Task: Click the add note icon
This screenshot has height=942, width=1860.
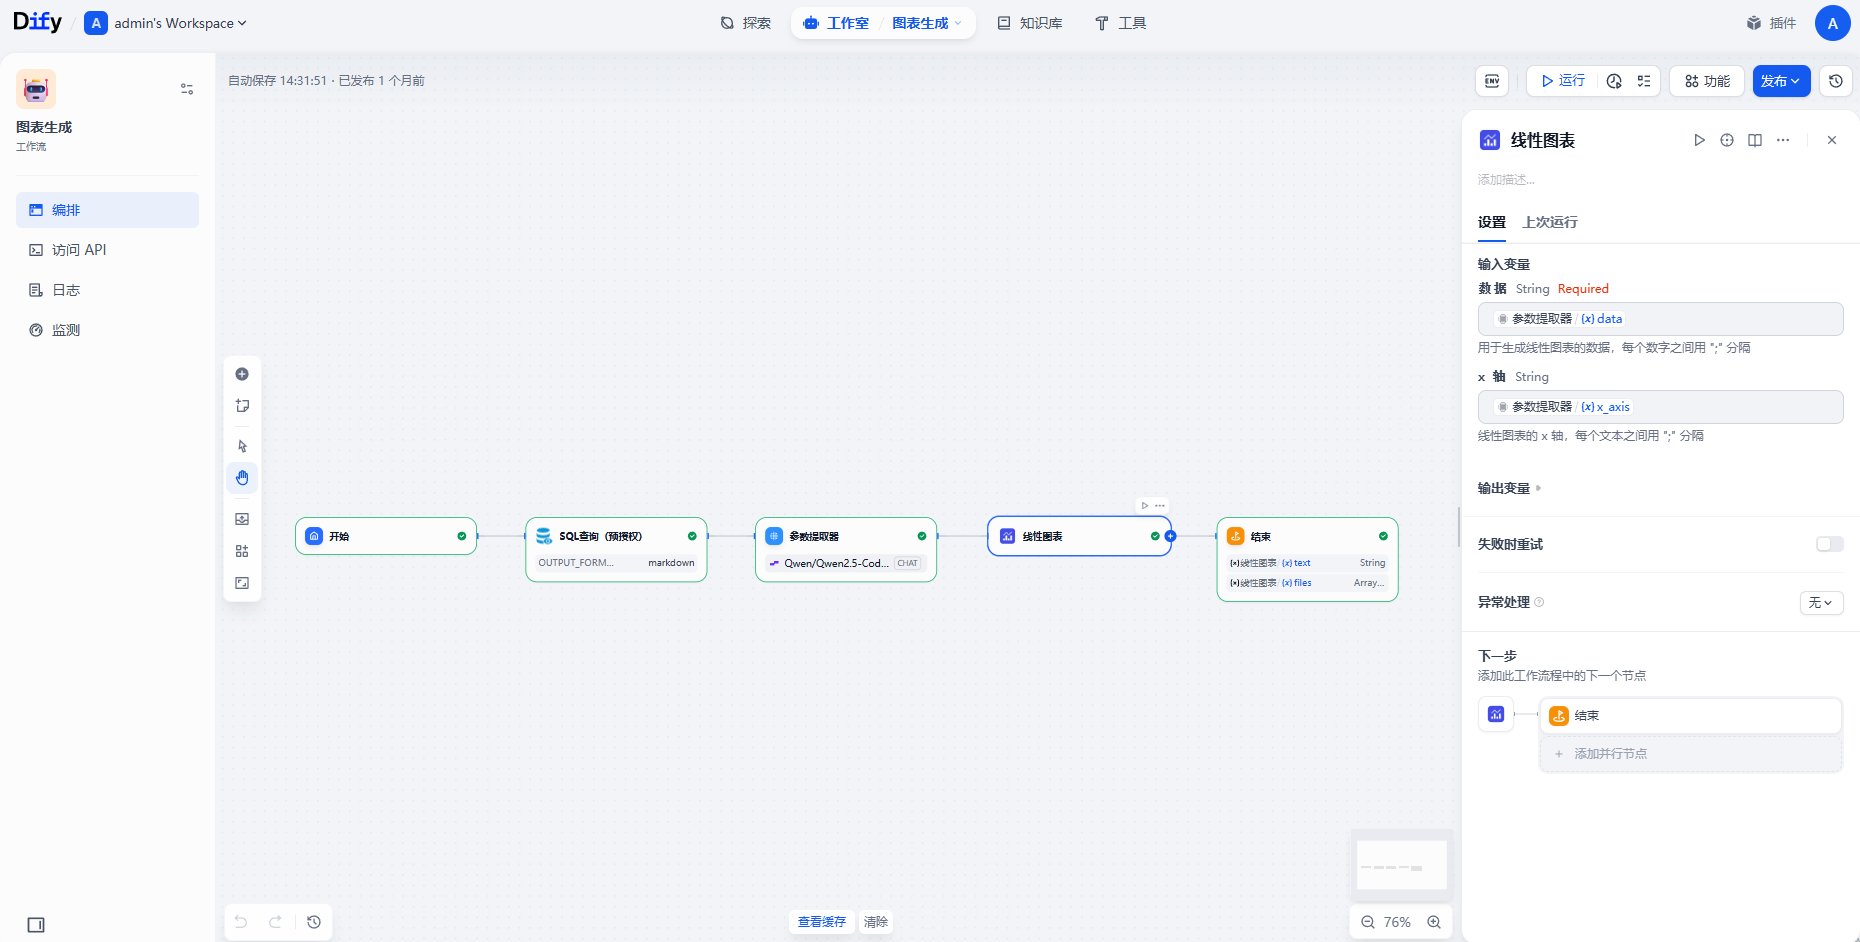Action: click(x=242, y=406)
